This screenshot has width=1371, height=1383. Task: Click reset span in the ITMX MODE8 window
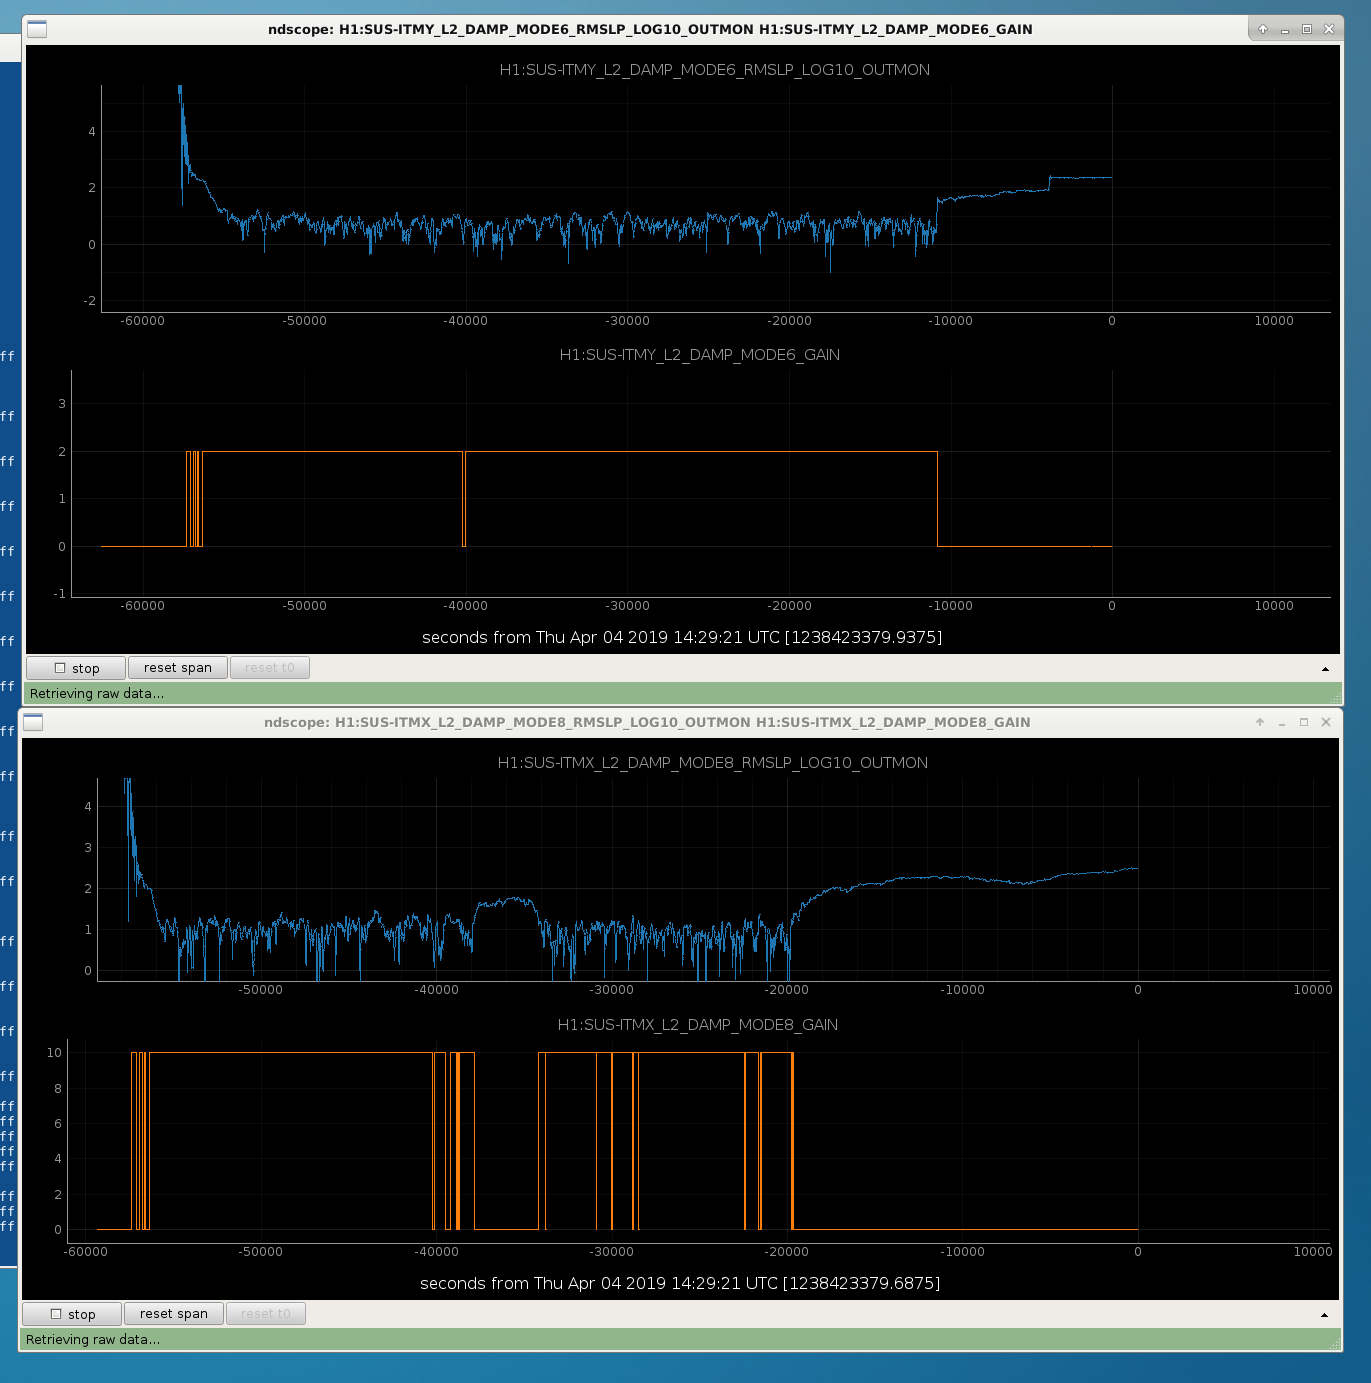(x=174, y=1314)
